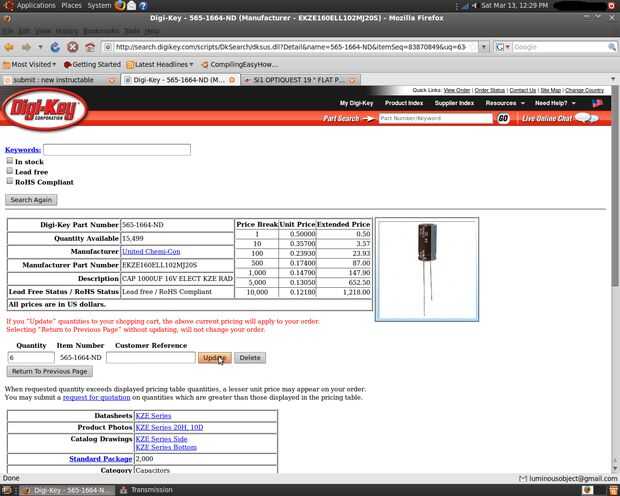
Task: Click the capacitor product photo thumbnail
Action: click(x=427, y=269)
